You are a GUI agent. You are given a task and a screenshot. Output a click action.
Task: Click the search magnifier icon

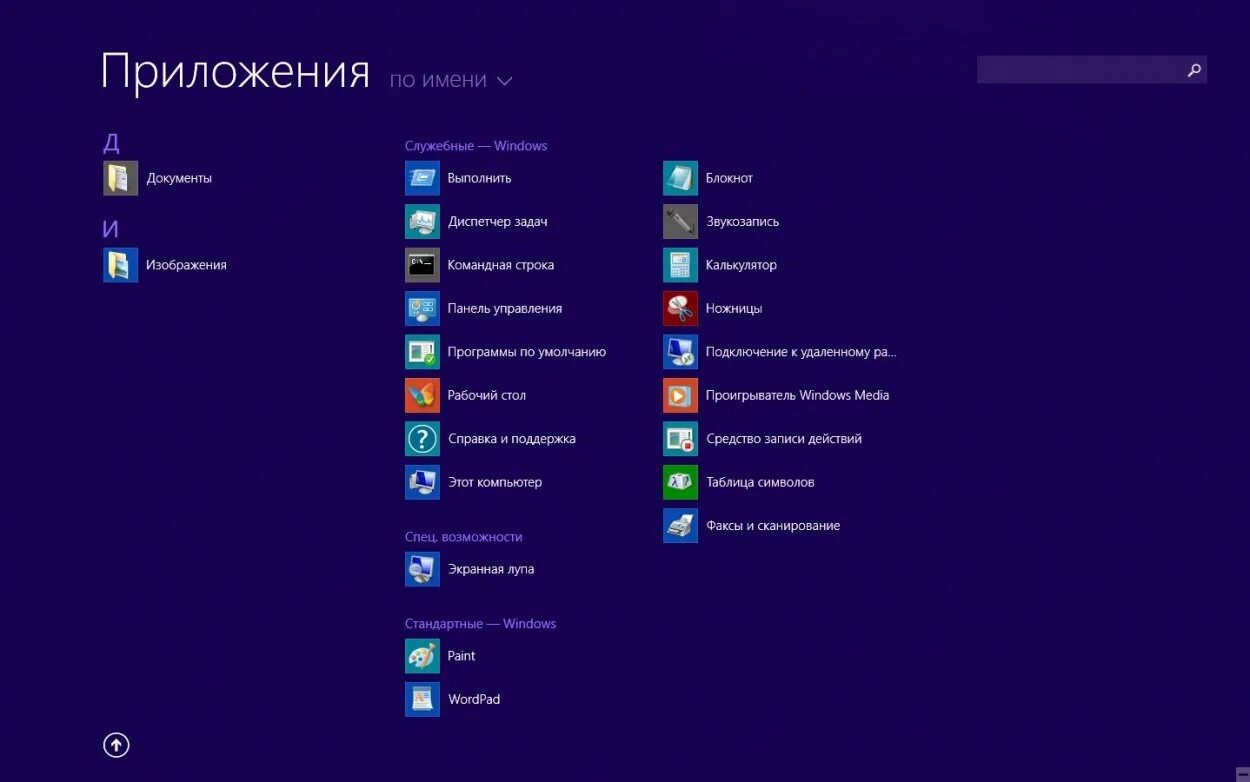click(1193, 70)
